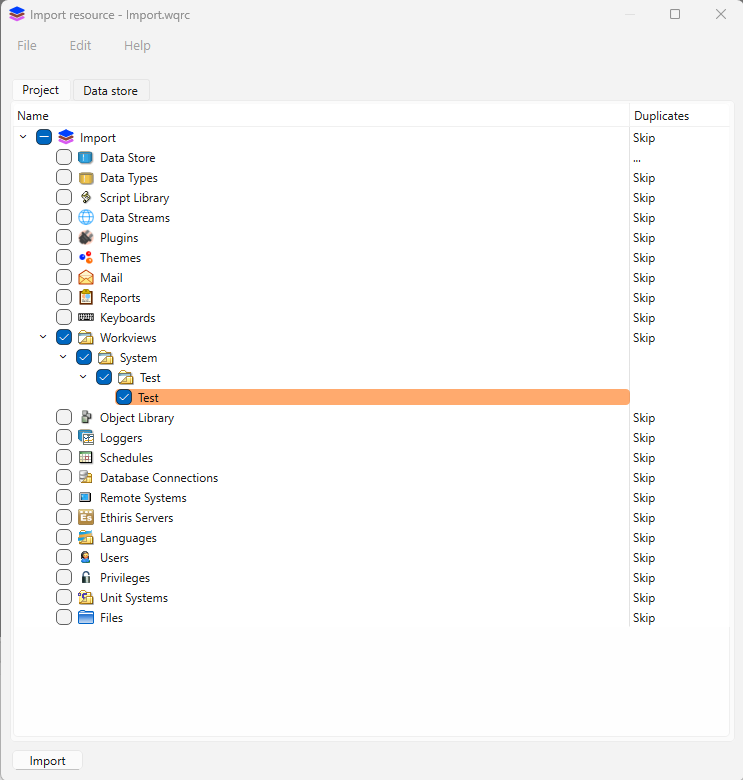The image size is (743, 780).
Task: Click the Script Library icon
Action: coord(86,197)
